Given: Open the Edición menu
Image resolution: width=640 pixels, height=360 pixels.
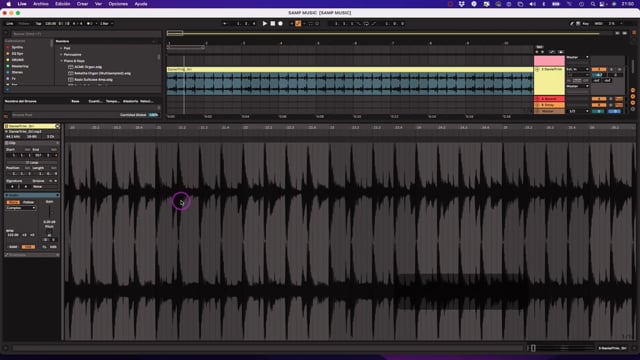Looking at the screenshot, I should pyautogui.click(x=62, y=4).
